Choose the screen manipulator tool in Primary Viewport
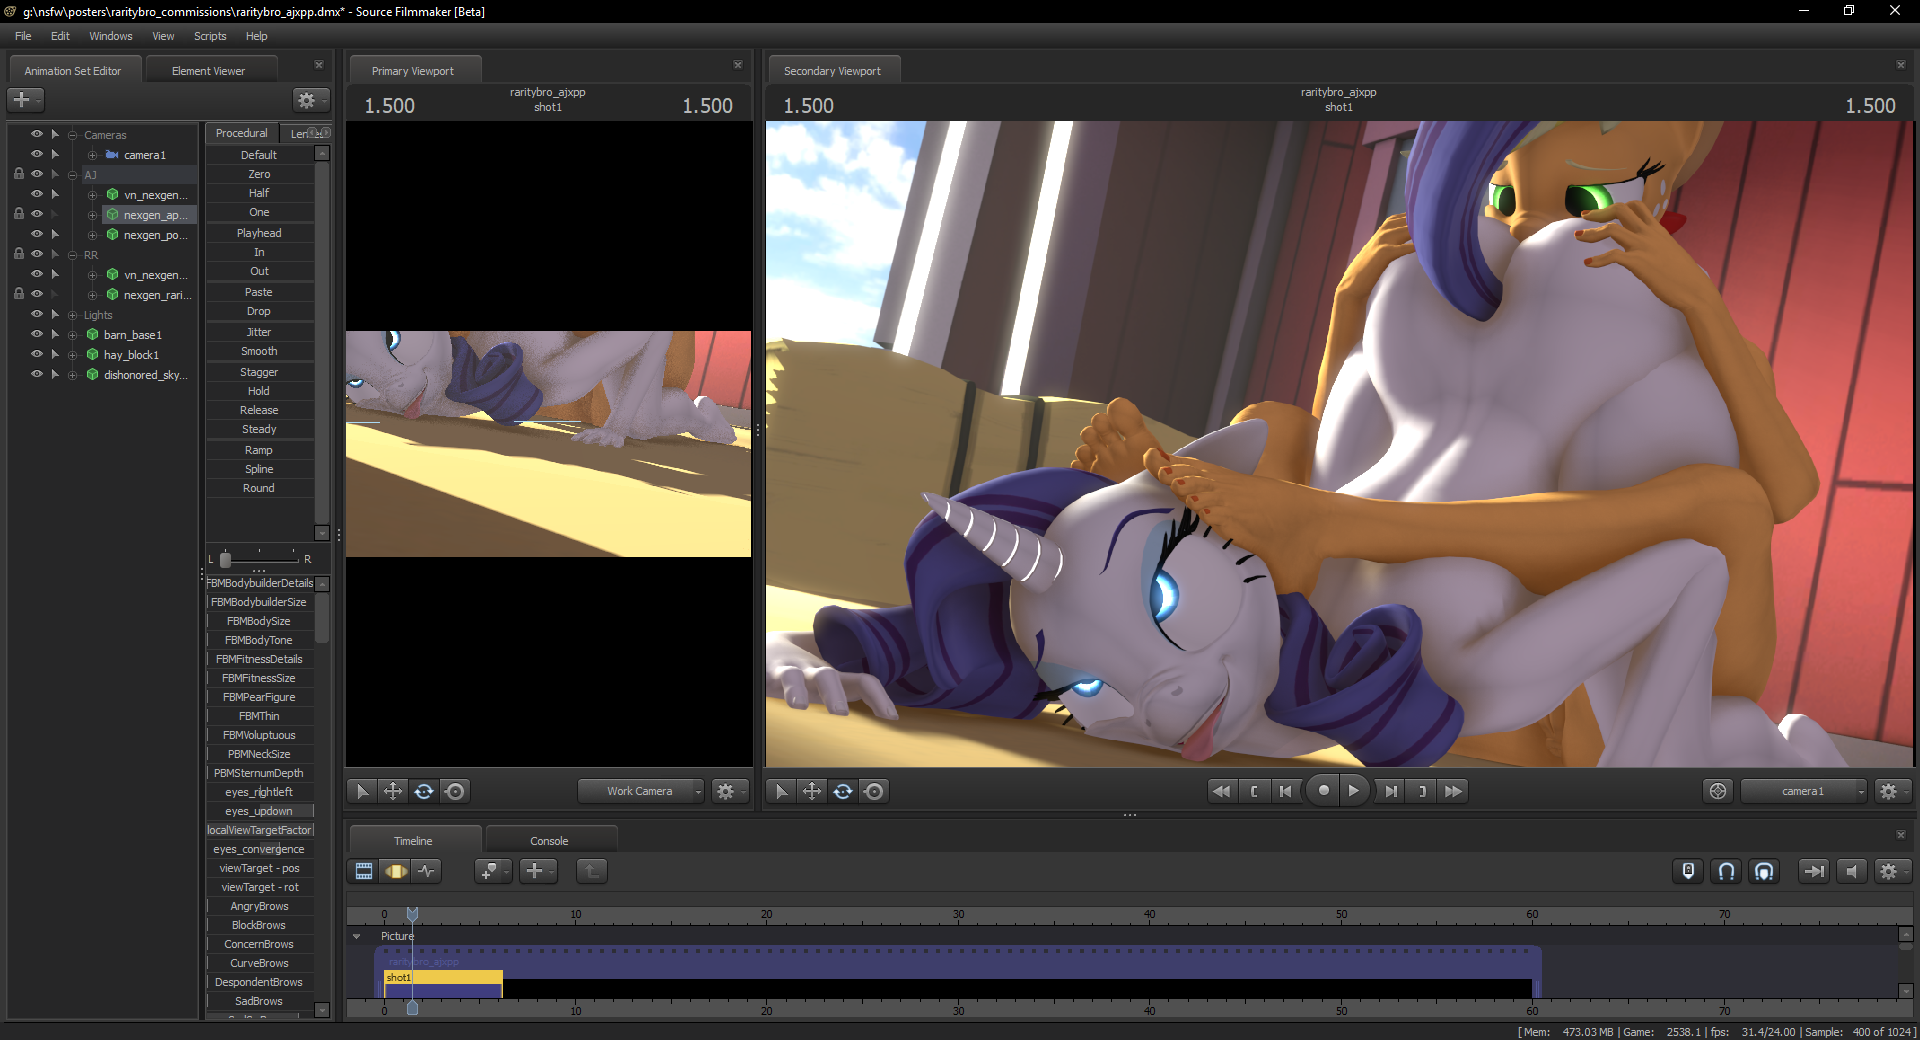Screen dimensions: 1920x1040 click(455, 791)
